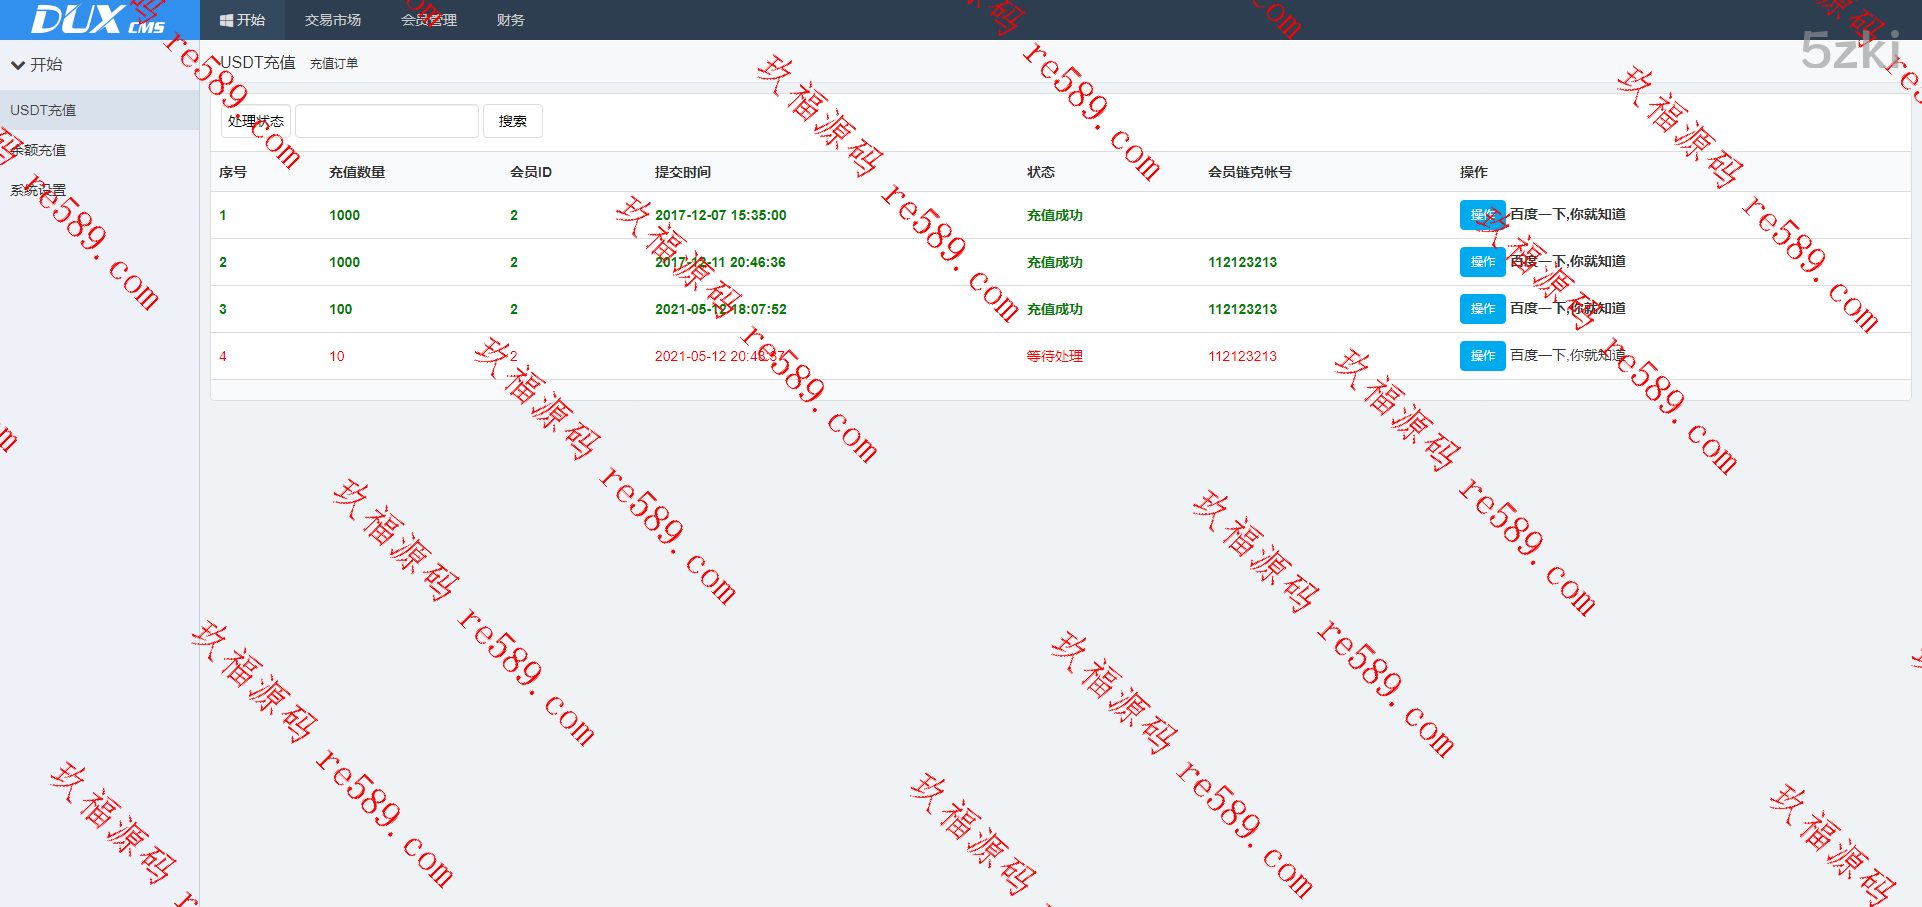Click 操作 button for order 2

tap(1481, 262)
